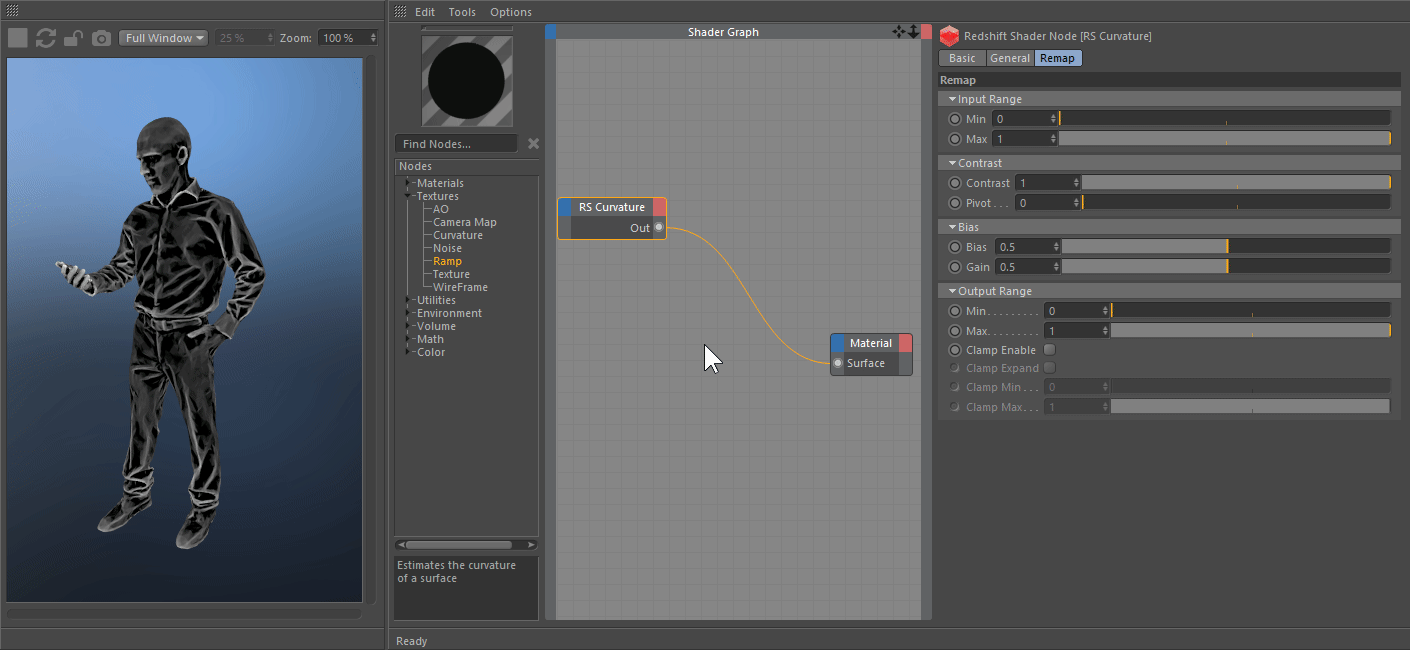Toggle the render view lock icon
Image resolution: width=1410 pixels, height=650 pixels.
[x=73, y=38]
